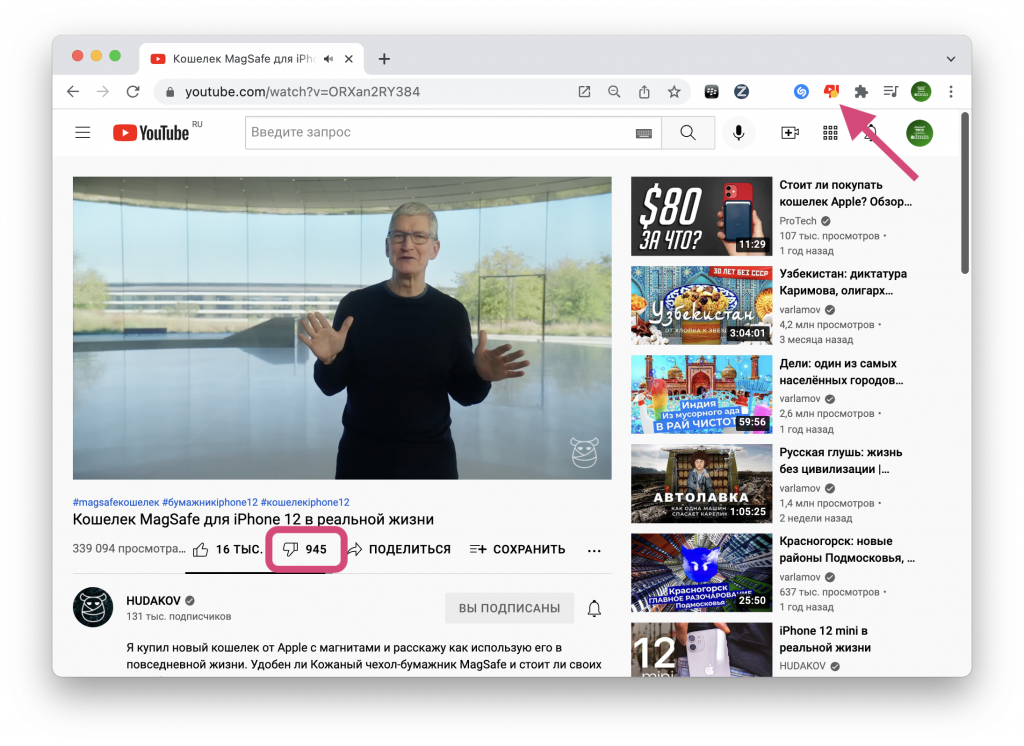Click СОХРАНИТЬ to save video
The image size is (1024, 746).
pyautogui.click(x=517, y=549)
